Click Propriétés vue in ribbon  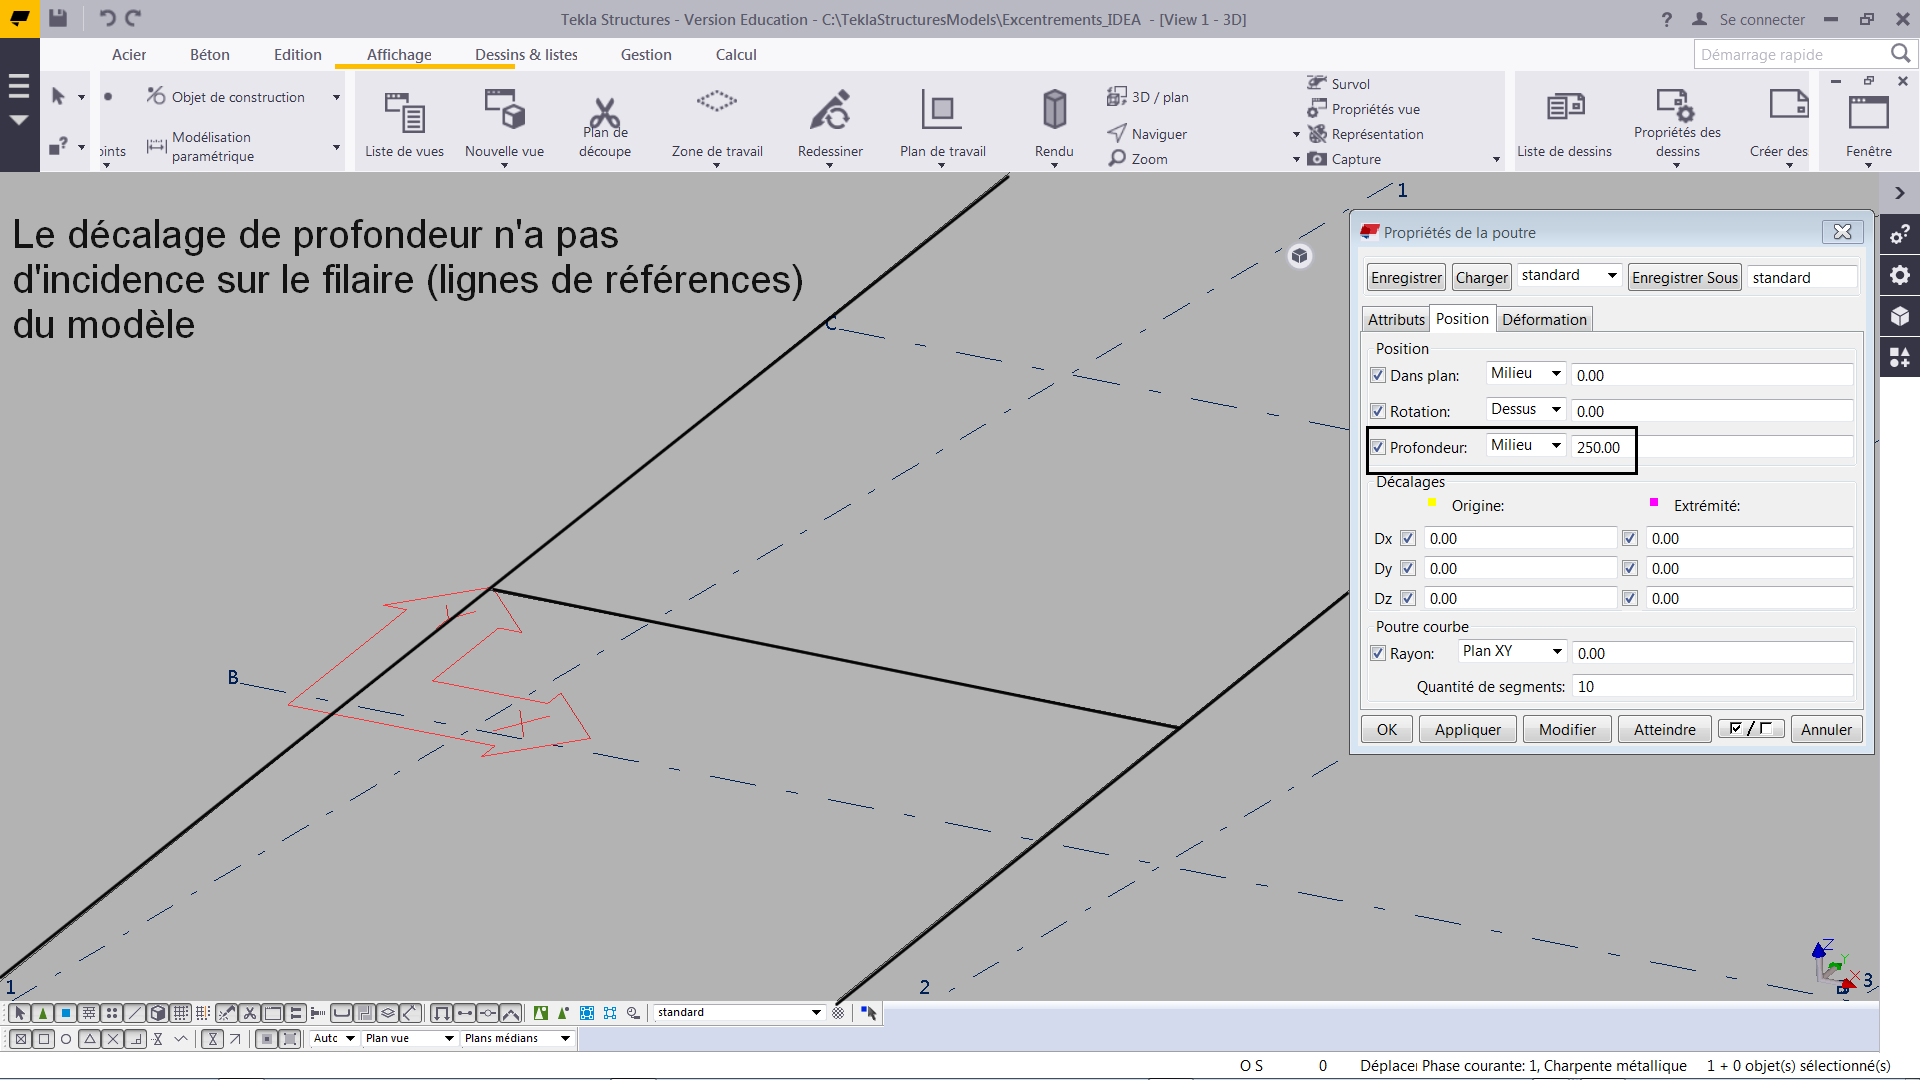tap(1364, 109)
